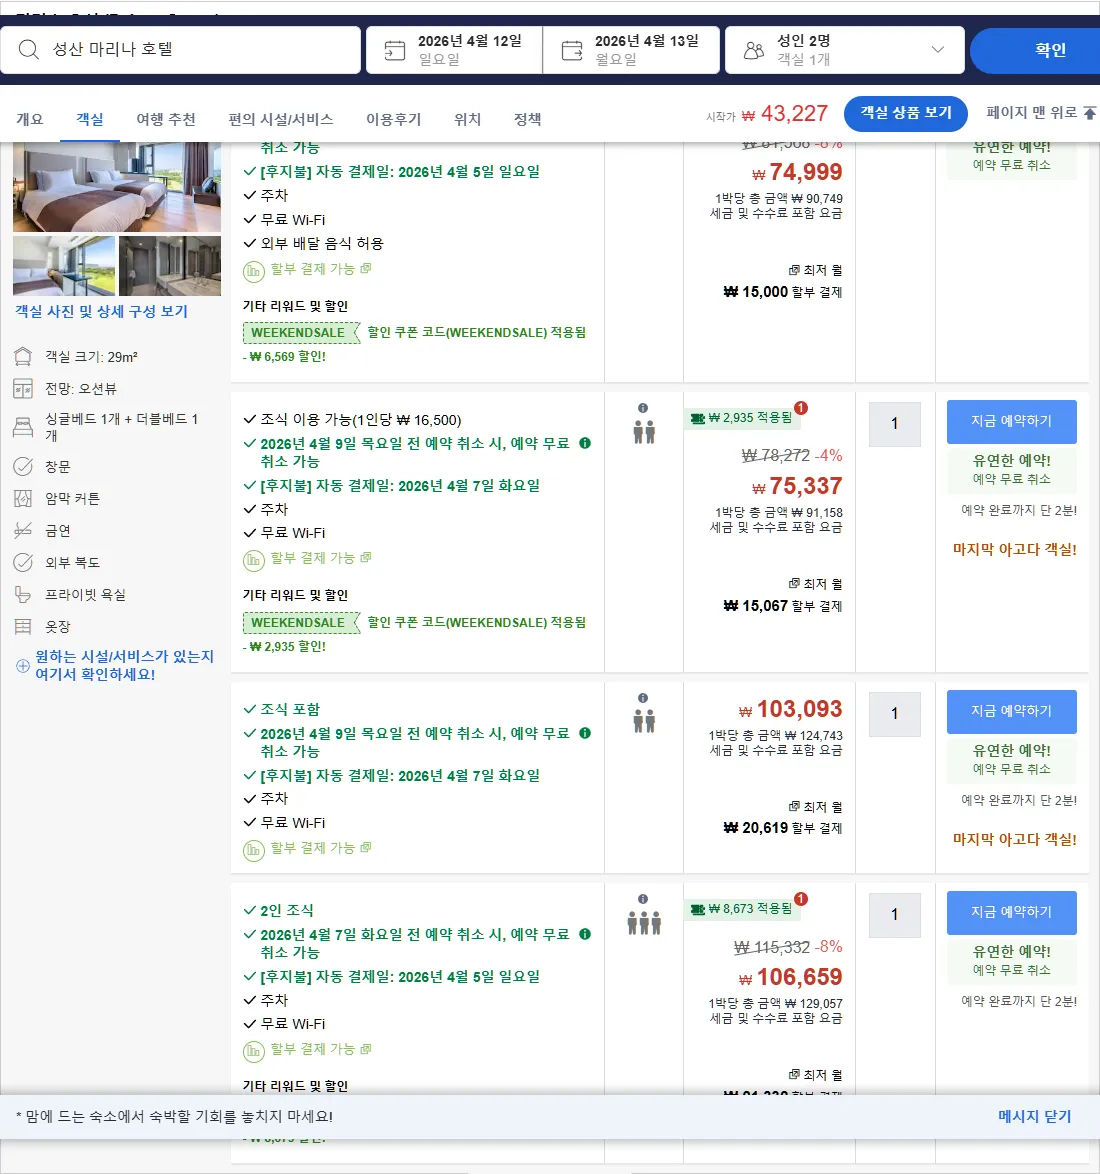Click the back-to-top arrow icon
The width and height of the screenshot is (1100, 1174).
(x=1090, y=113)
